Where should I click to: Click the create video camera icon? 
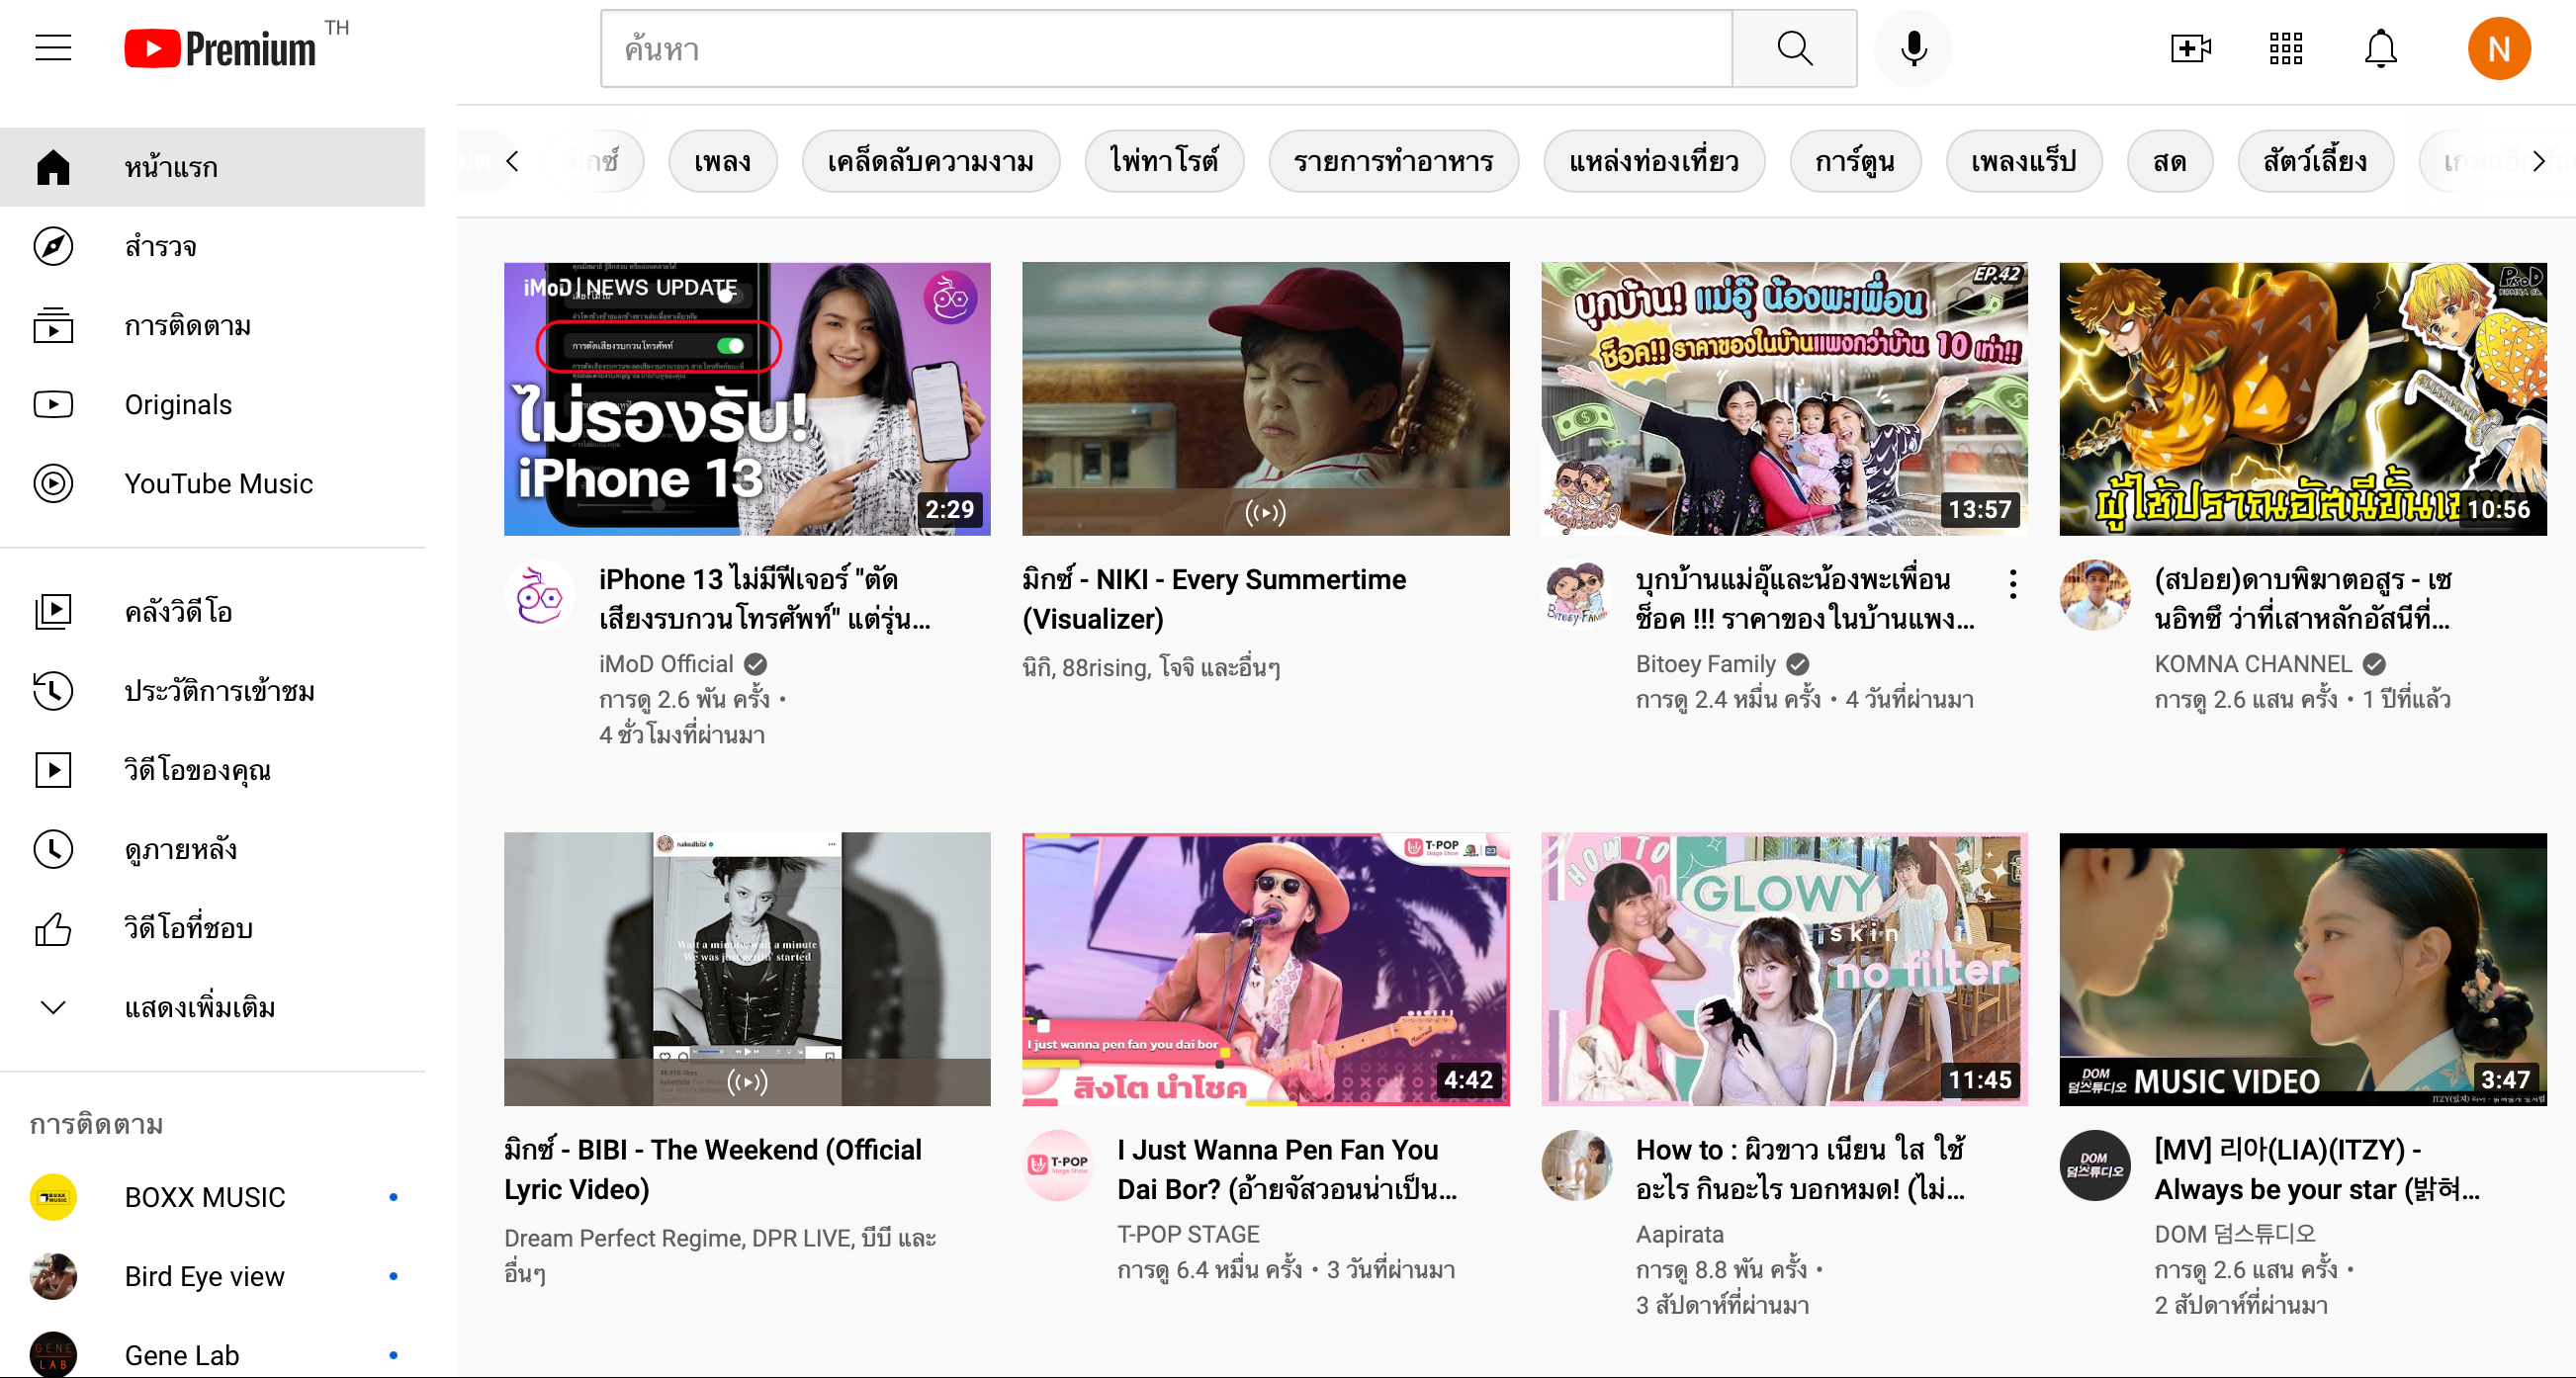coord(2189,48)
